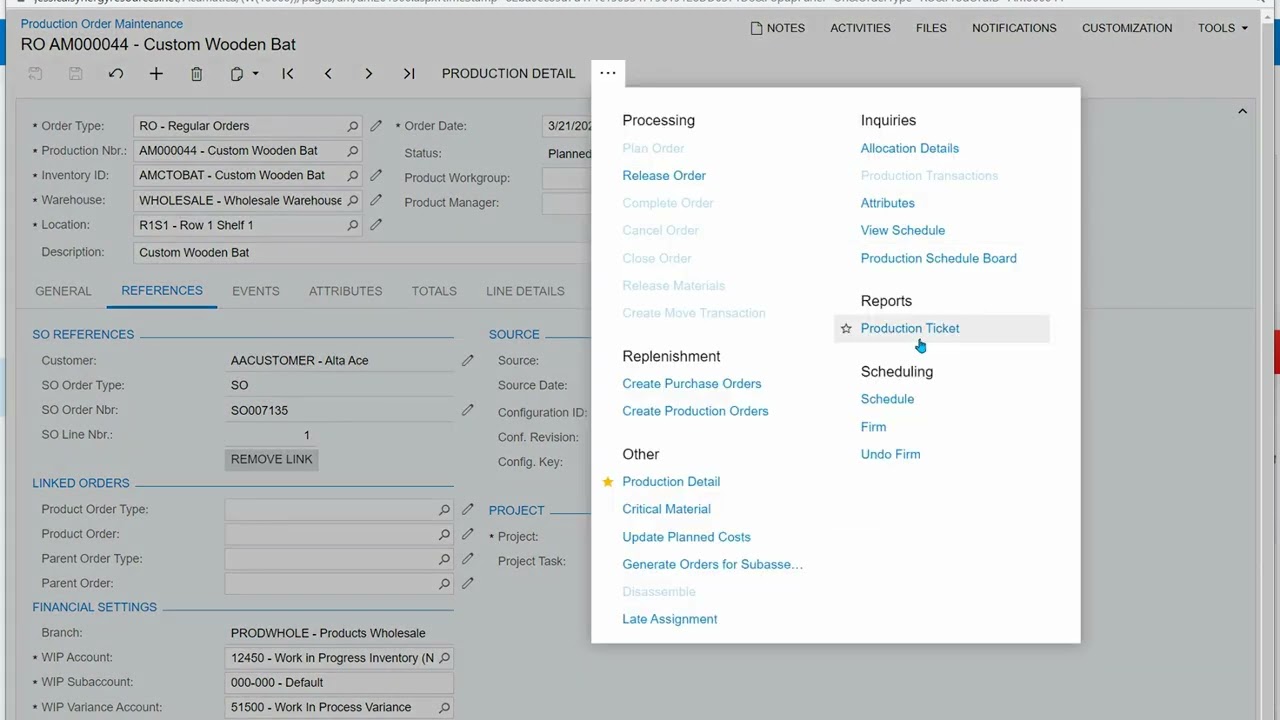Add a new record with the plus icon
1280x720 pixels.
pos(156,73)
